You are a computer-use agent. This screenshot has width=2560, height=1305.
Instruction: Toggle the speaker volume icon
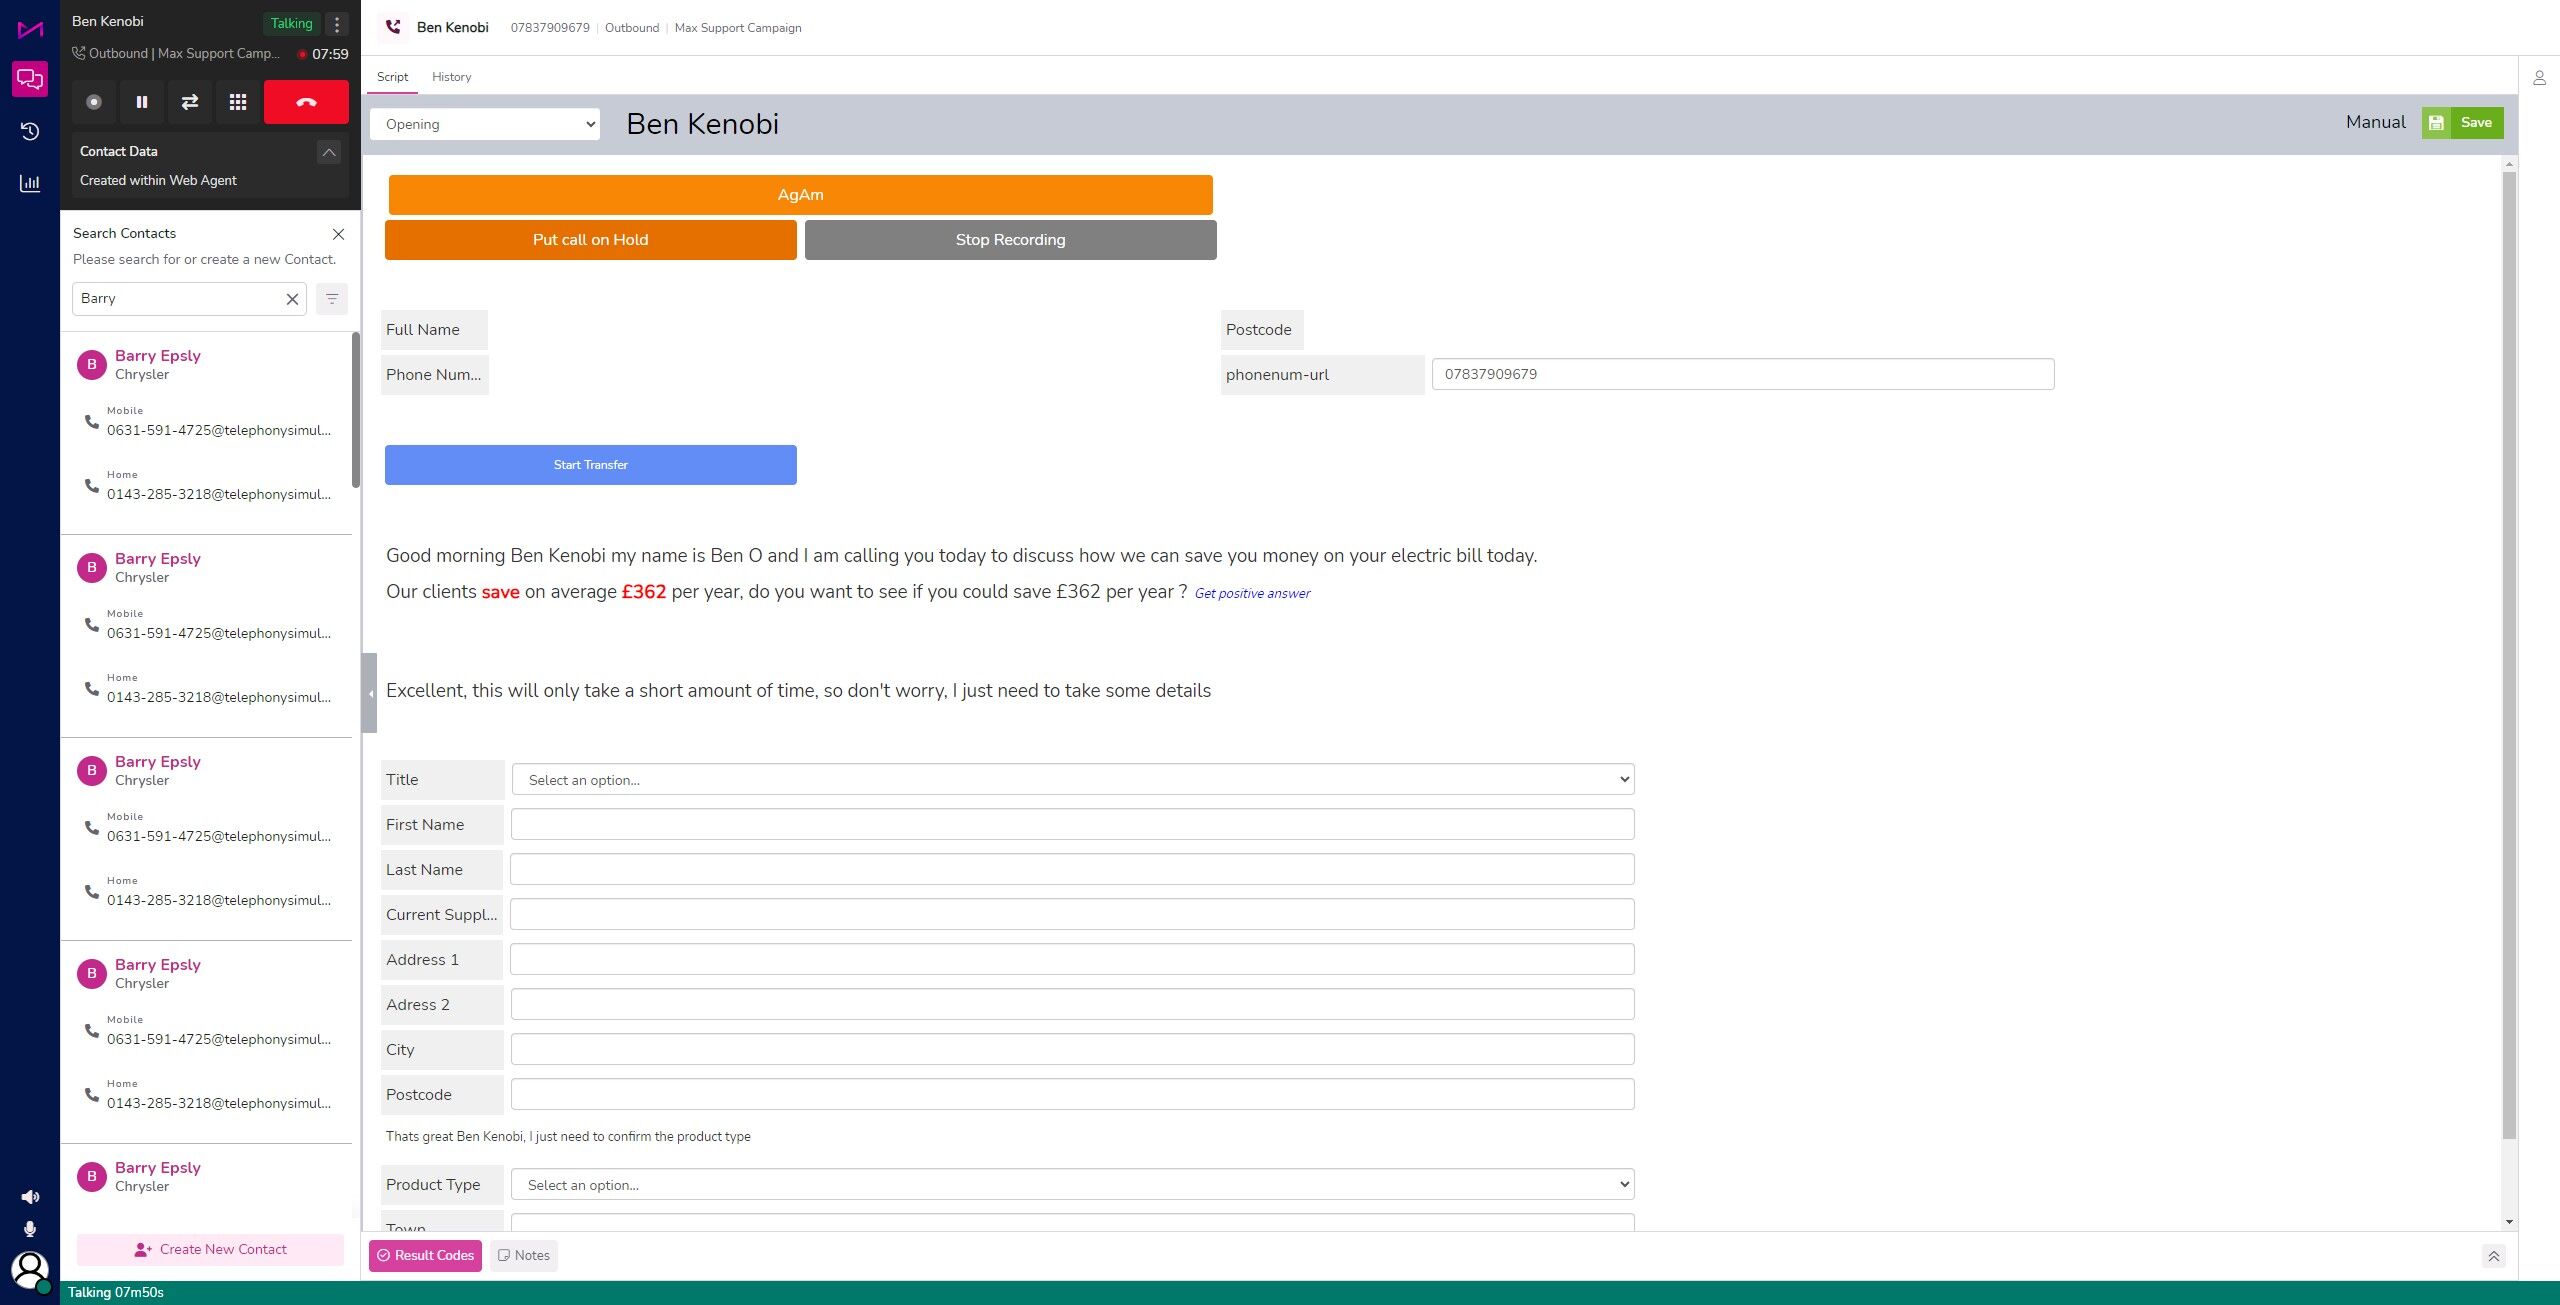click(x=30, y=1197)
